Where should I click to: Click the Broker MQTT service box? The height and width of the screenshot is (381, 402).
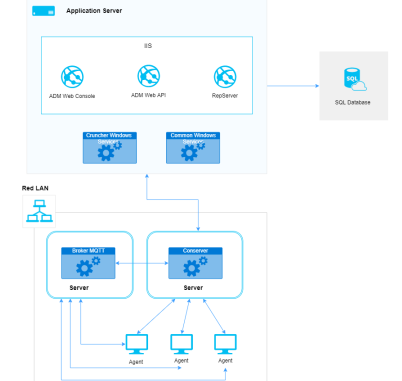pyautogui.click(x=88, y=263)
